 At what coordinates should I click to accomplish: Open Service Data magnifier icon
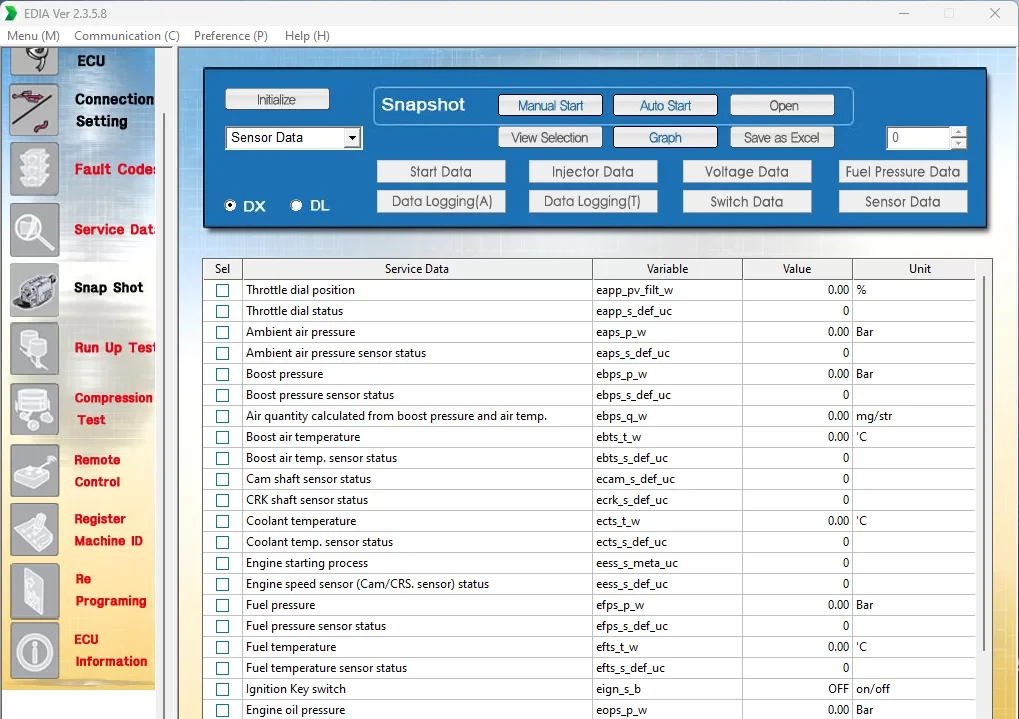point(35,229)
